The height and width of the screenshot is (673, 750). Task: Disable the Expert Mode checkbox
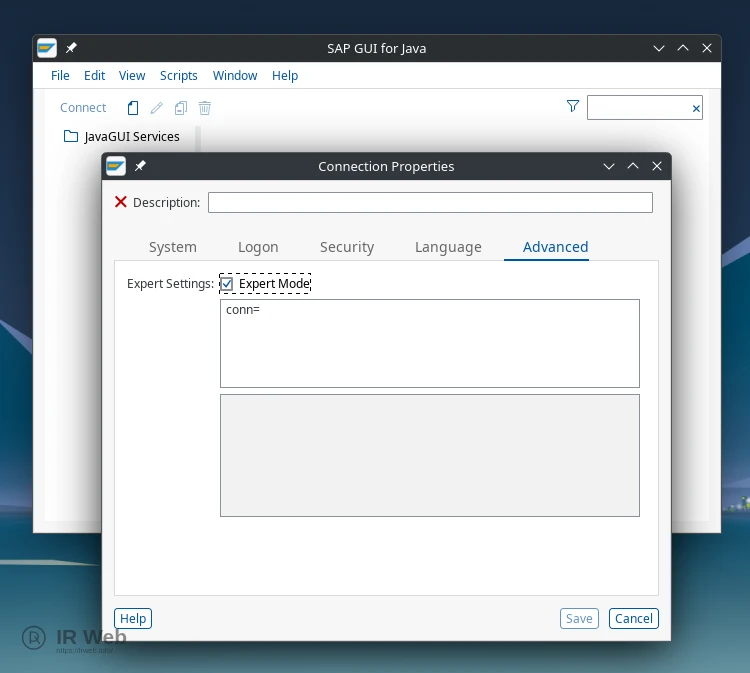227,284
